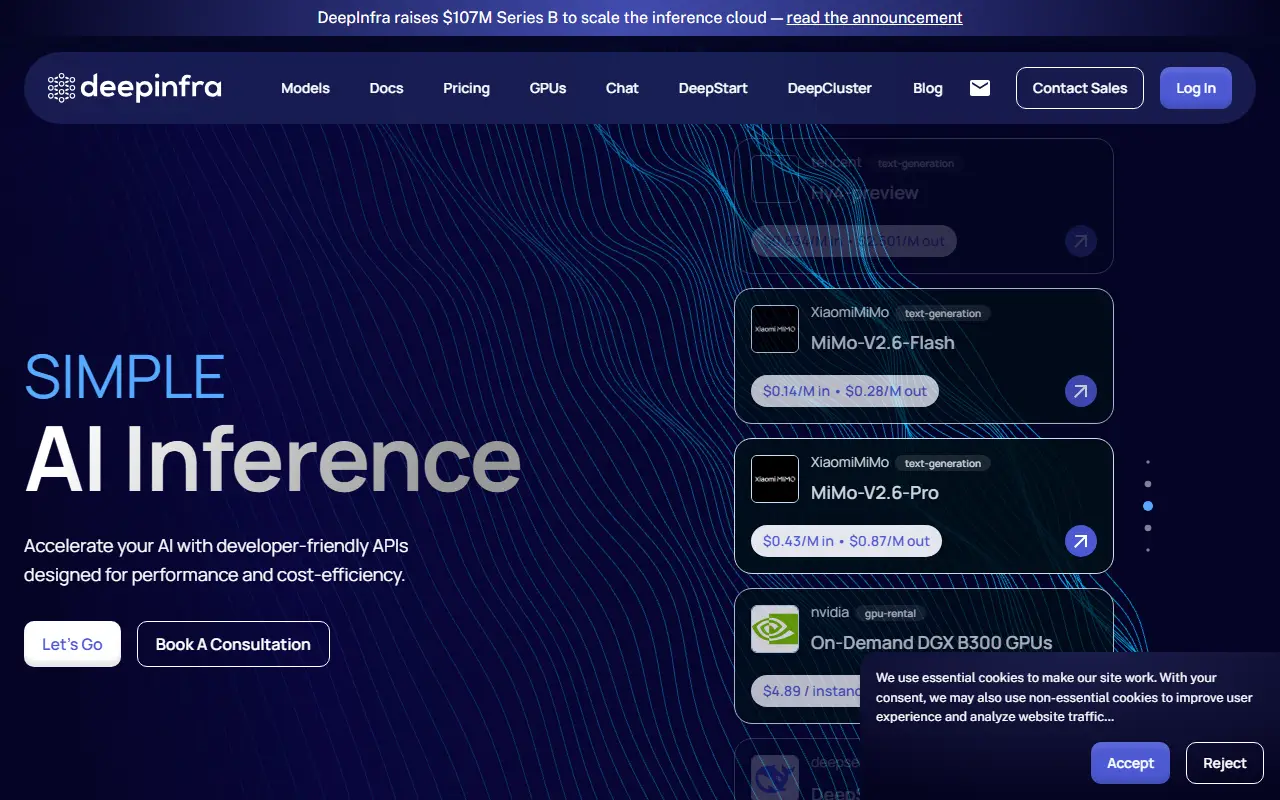
Task: Click the deepinfra logo in the header
Action: click(x=134, y=88)
